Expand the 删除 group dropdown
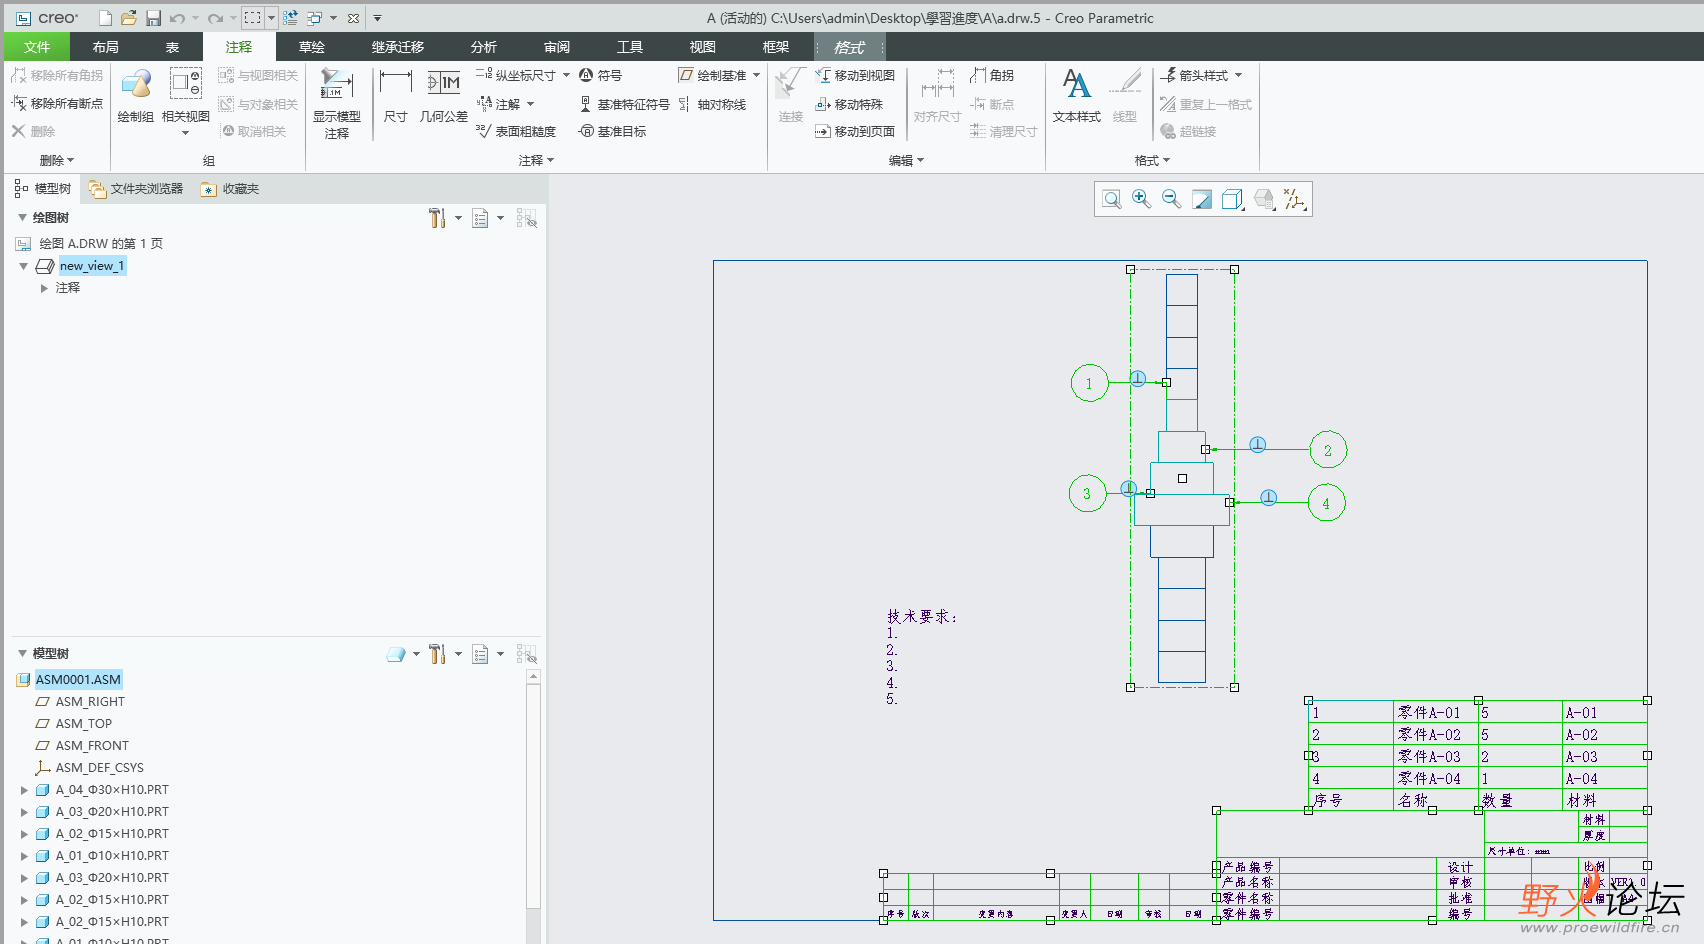Image resolution: width=1704 pixels, height=944 pixels. click(x=57, y=160)
